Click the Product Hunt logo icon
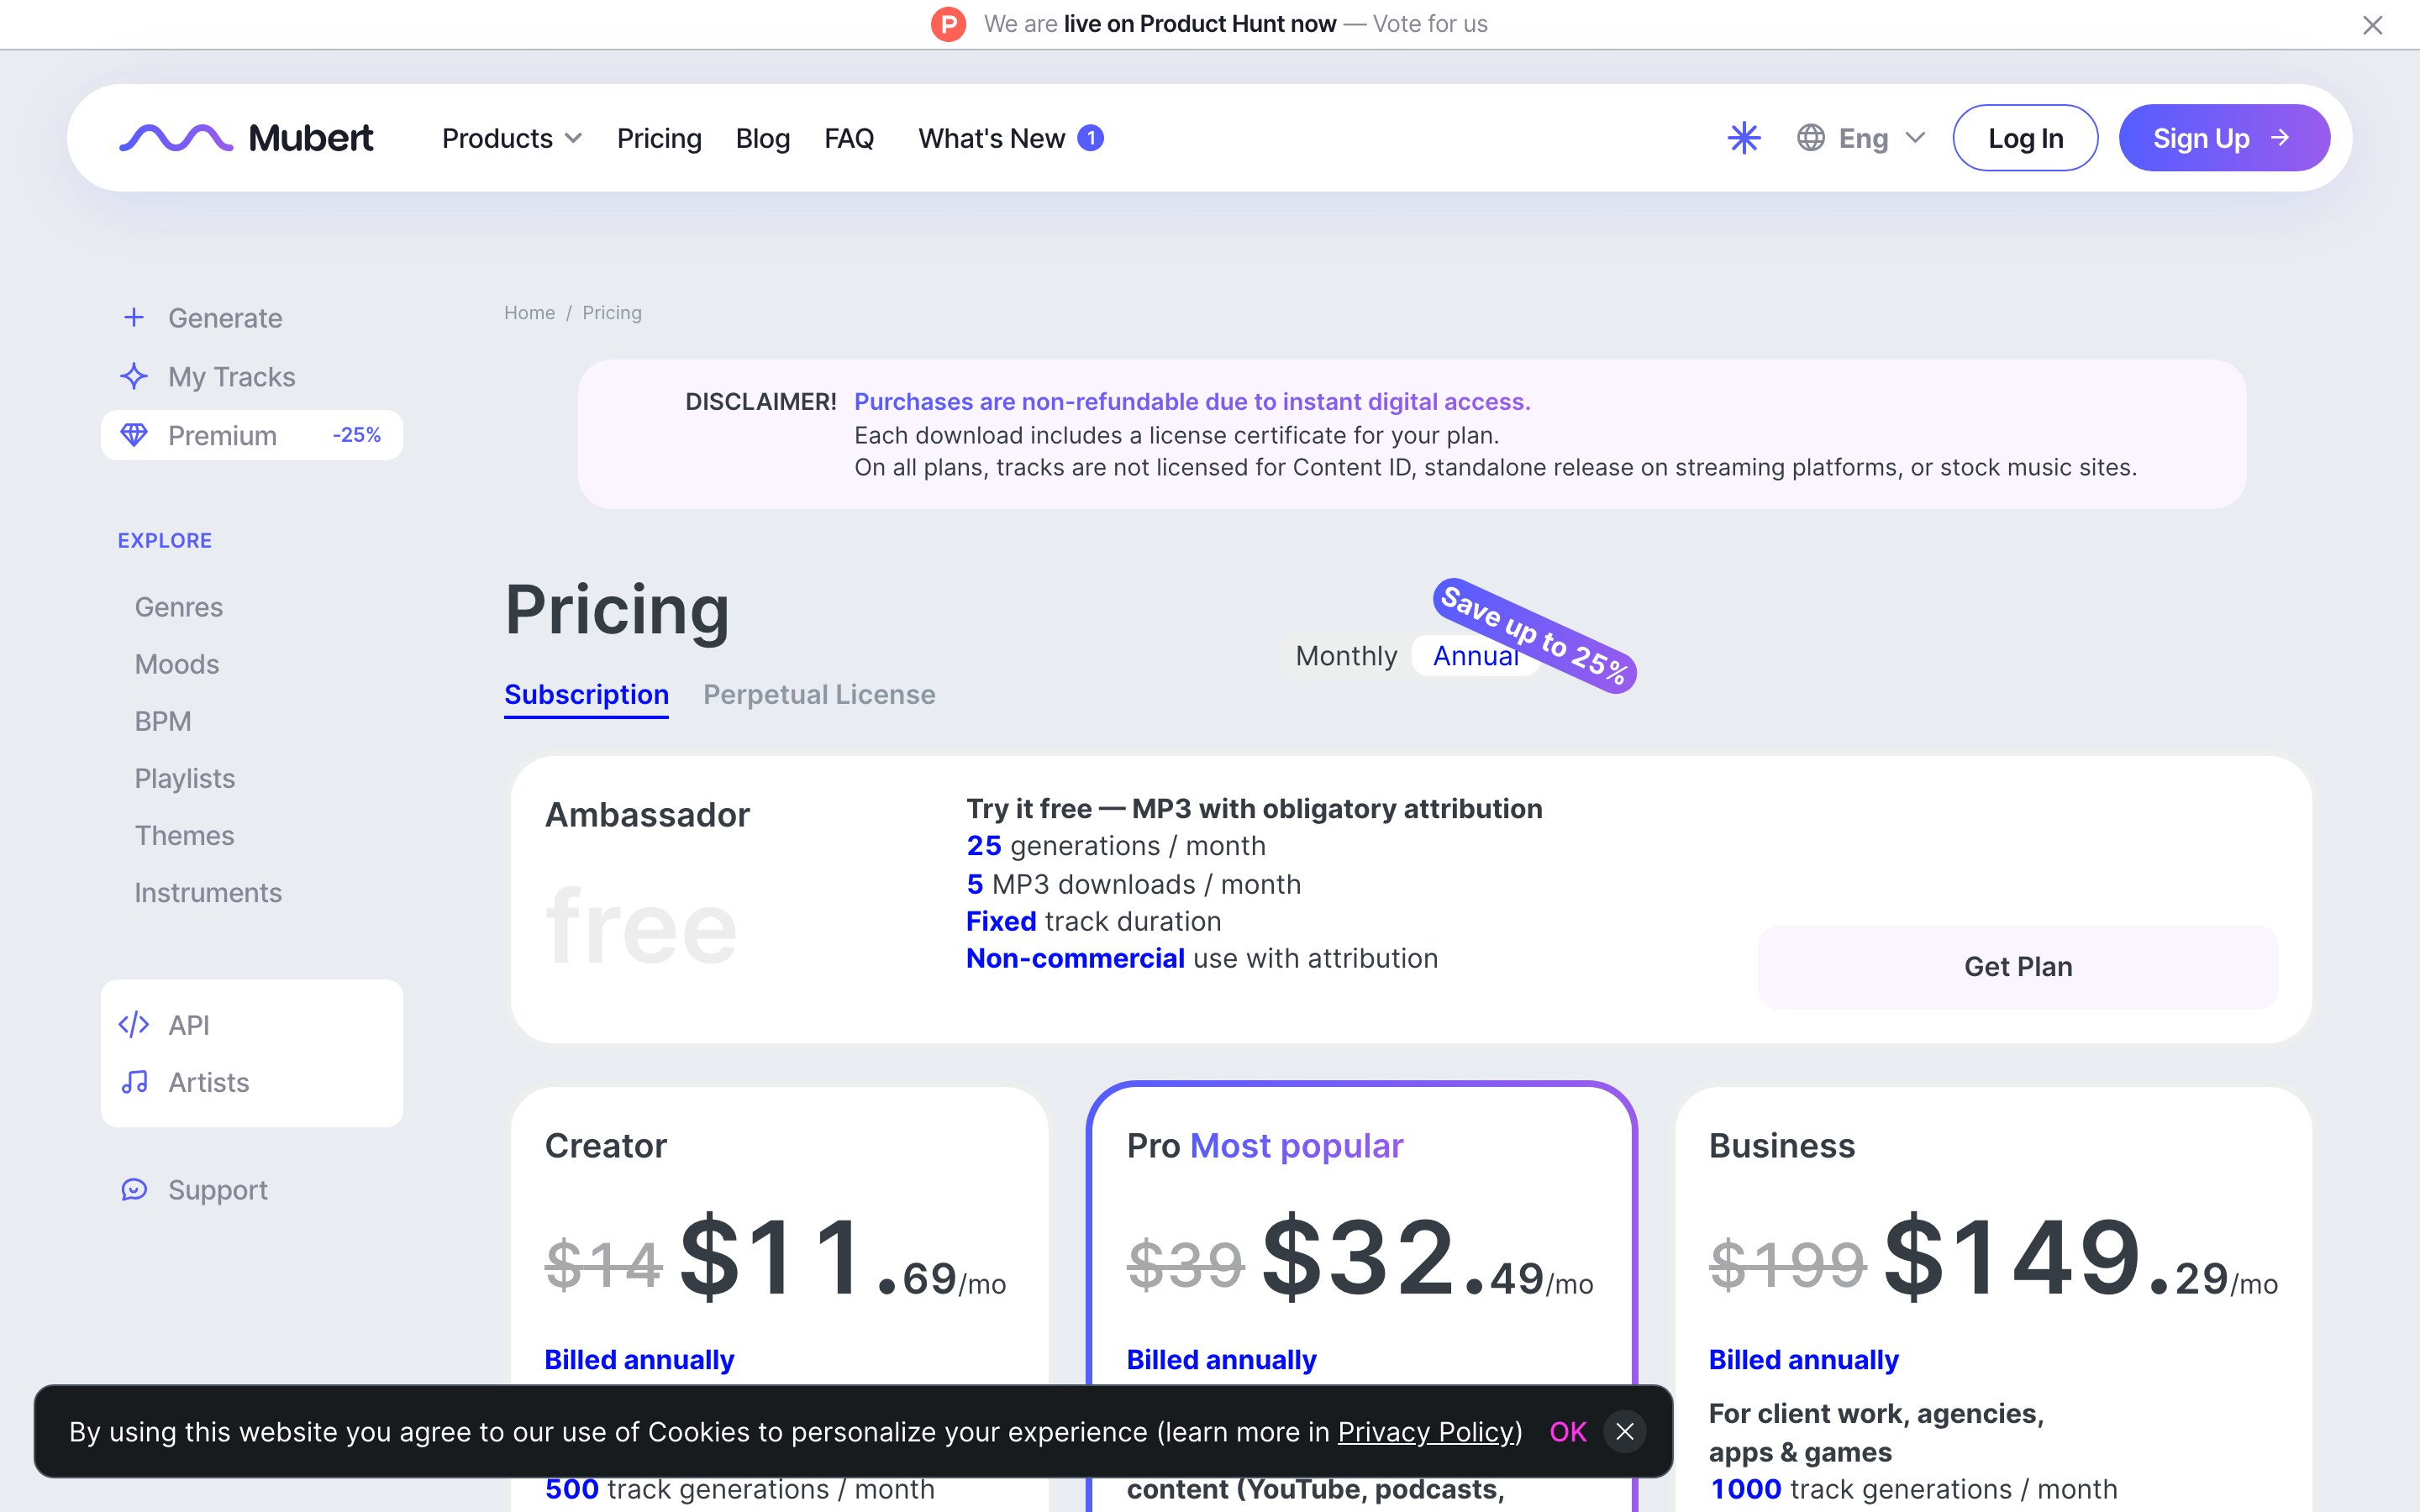The height and width of the screenshot is (1512, 2420). 948,24
